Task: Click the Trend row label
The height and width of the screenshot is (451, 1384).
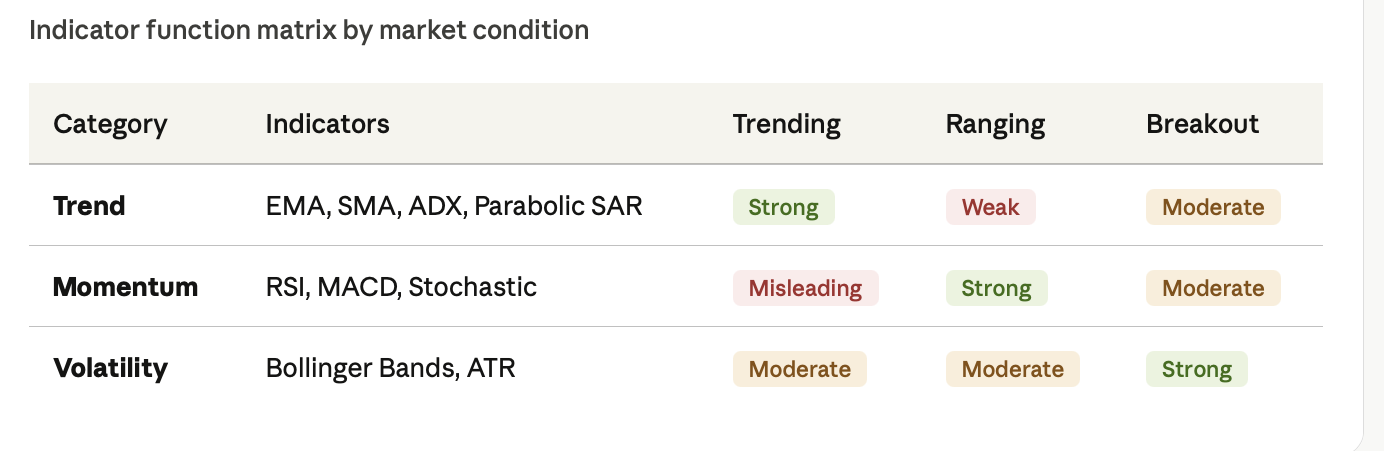Action: 89,206
